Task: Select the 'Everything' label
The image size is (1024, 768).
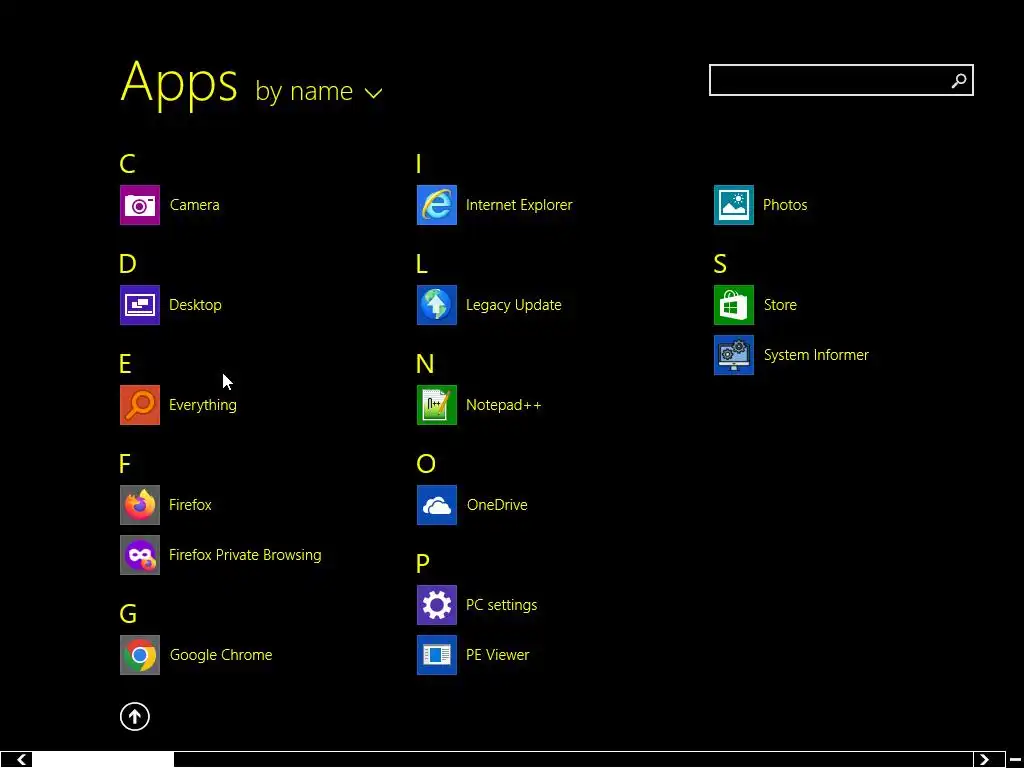Action: click(202, 406)
